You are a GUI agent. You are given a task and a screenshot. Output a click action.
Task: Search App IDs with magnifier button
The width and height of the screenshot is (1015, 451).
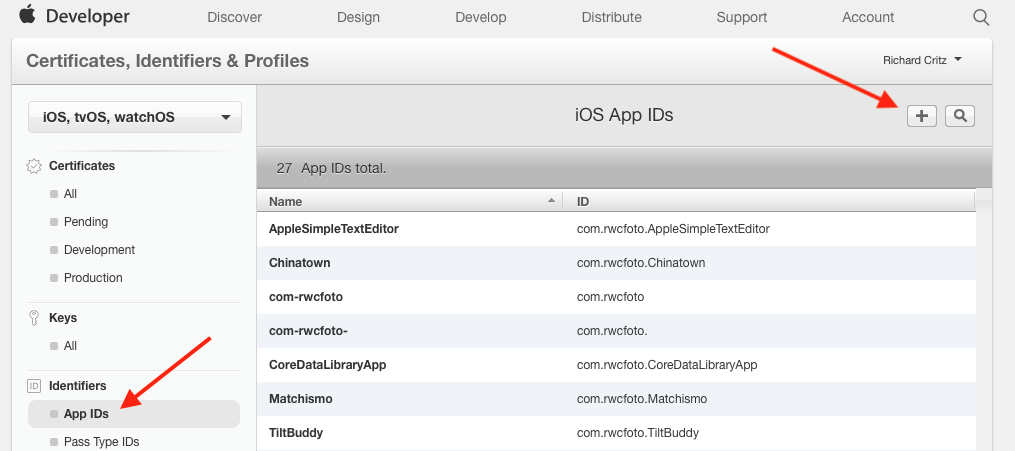pos(960,116)
